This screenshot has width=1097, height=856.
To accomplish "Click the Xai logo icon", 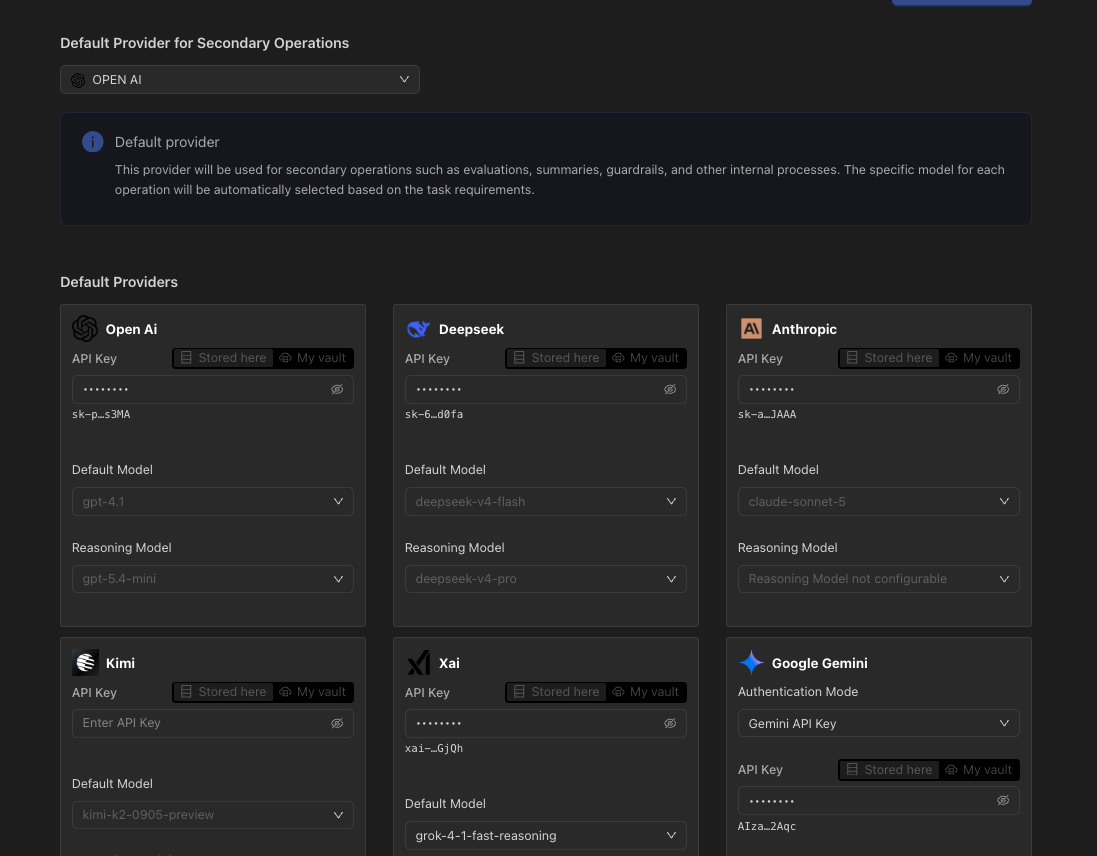I will (418, 662).
